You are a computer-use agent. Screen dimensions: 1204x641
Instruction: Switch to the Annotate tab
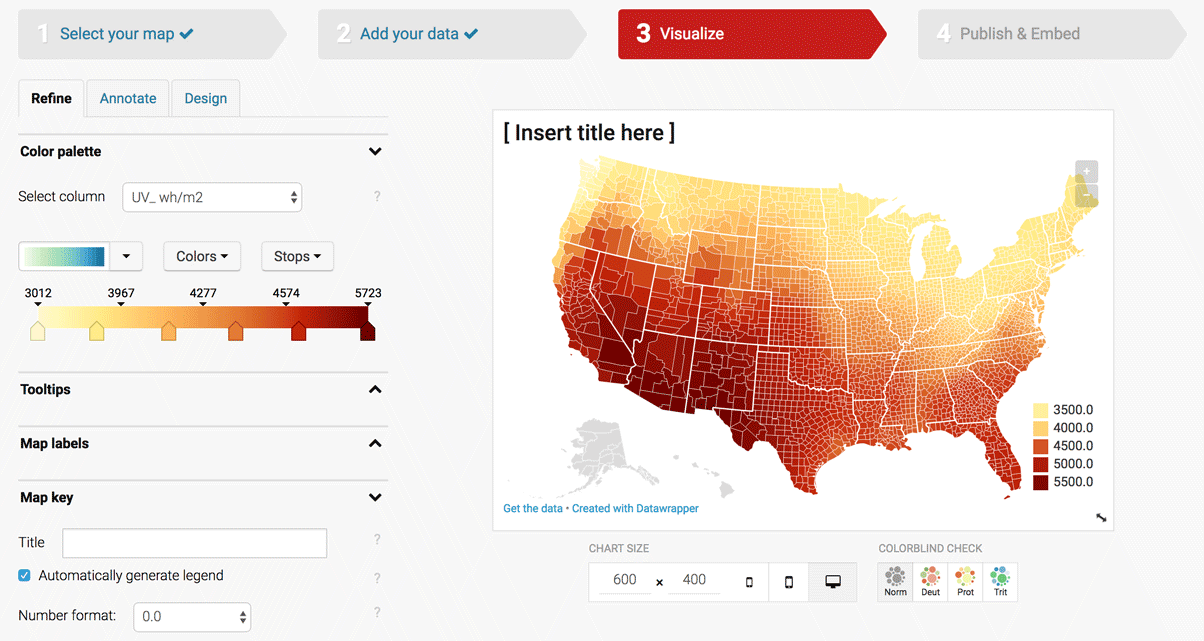point(128,98)
